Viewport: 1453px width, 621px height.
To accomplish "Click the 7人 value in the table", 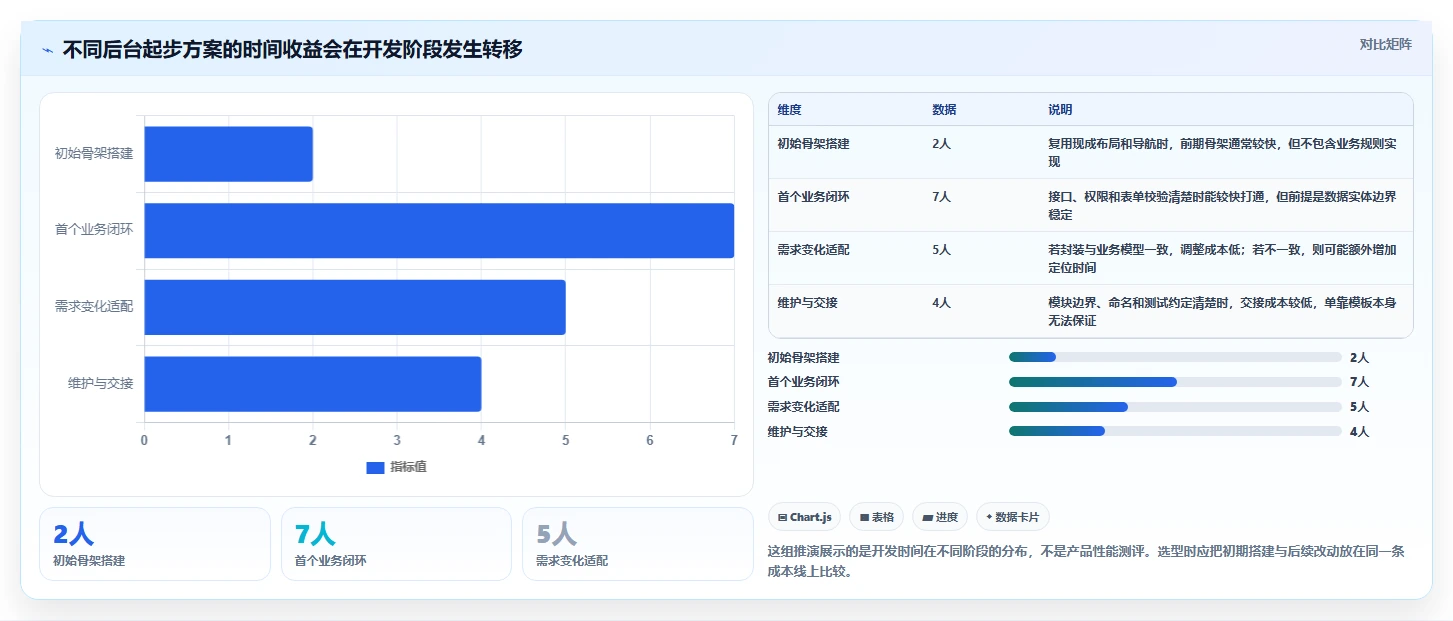I will 941,197.
